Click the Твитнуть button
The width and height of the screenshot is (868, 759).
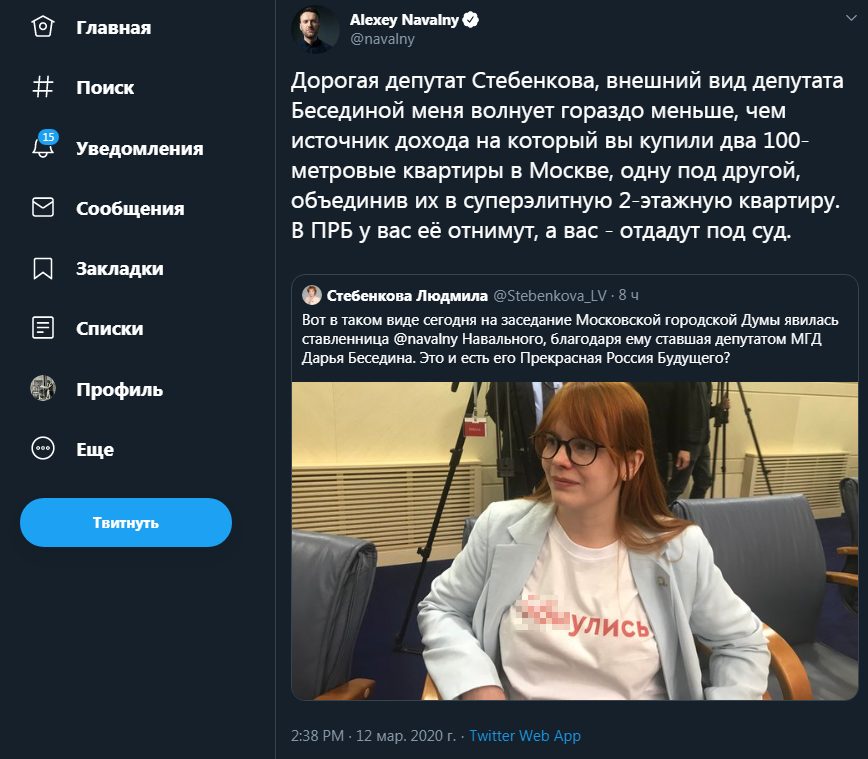(126, 523)
